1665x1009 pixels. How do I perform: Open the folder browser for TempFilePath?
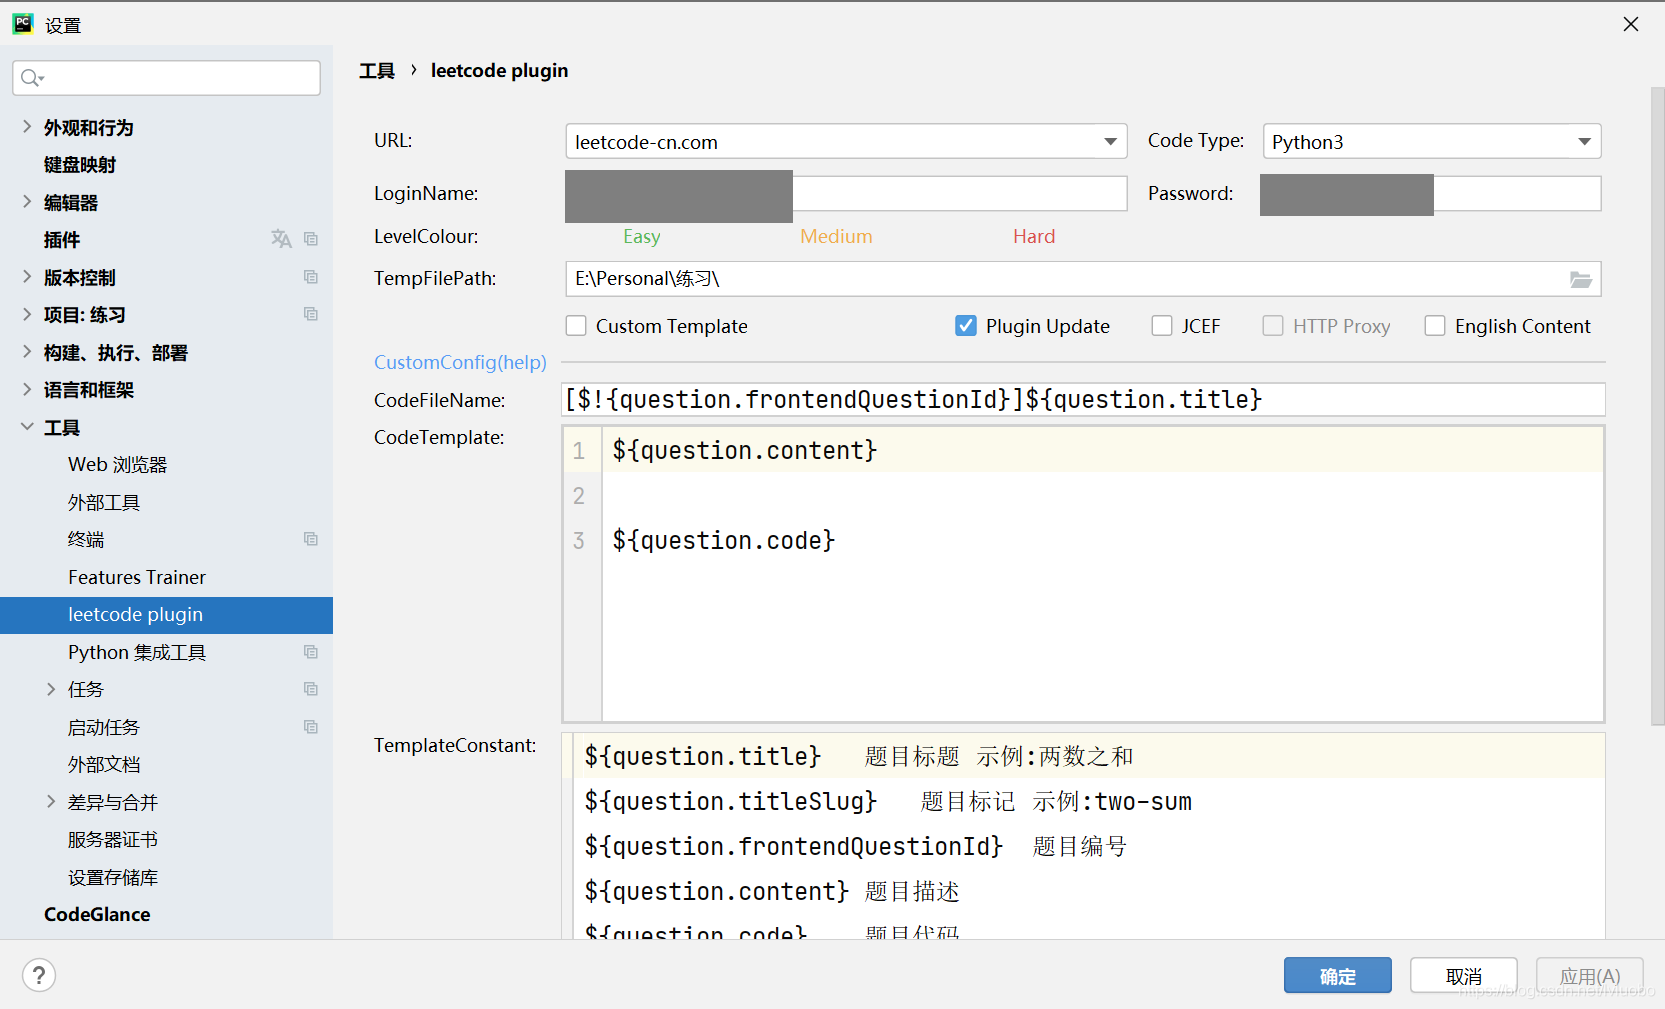click(1580, 279)
